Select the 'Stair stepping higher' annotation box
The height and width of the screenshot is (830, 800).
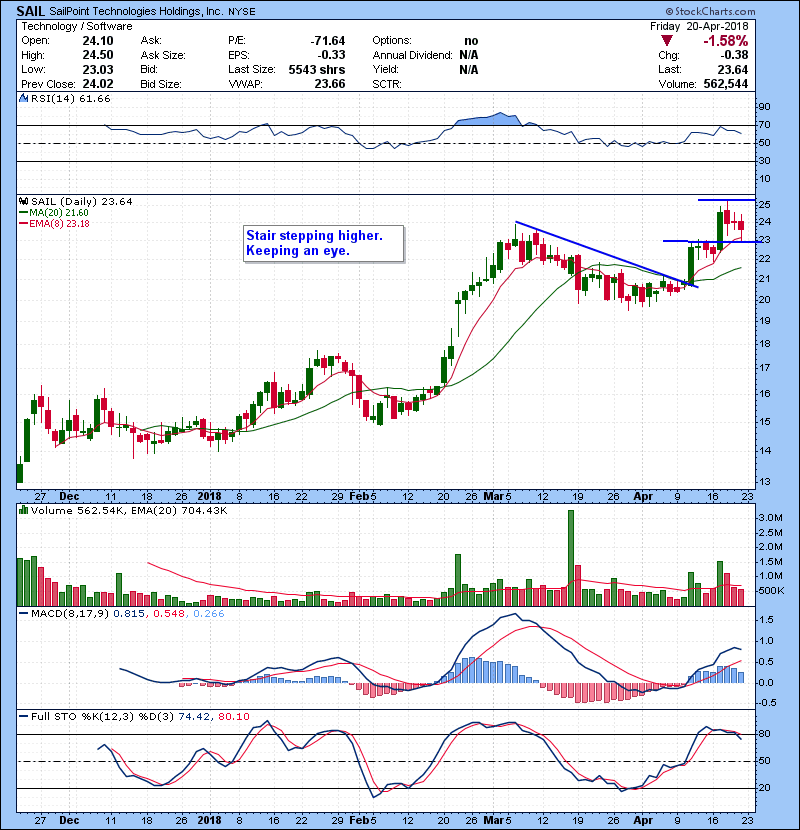tap(322, 243)
